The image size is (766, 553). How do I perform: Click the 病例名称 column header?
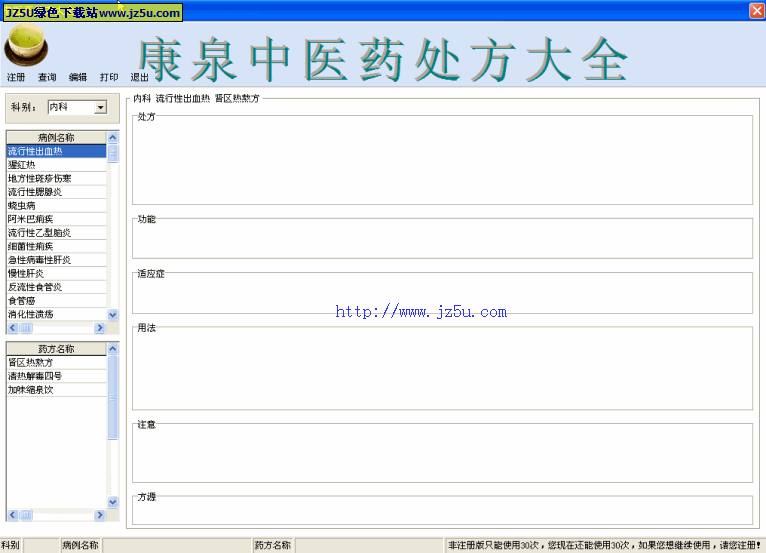pyautogui.click(x=56, y=137)
